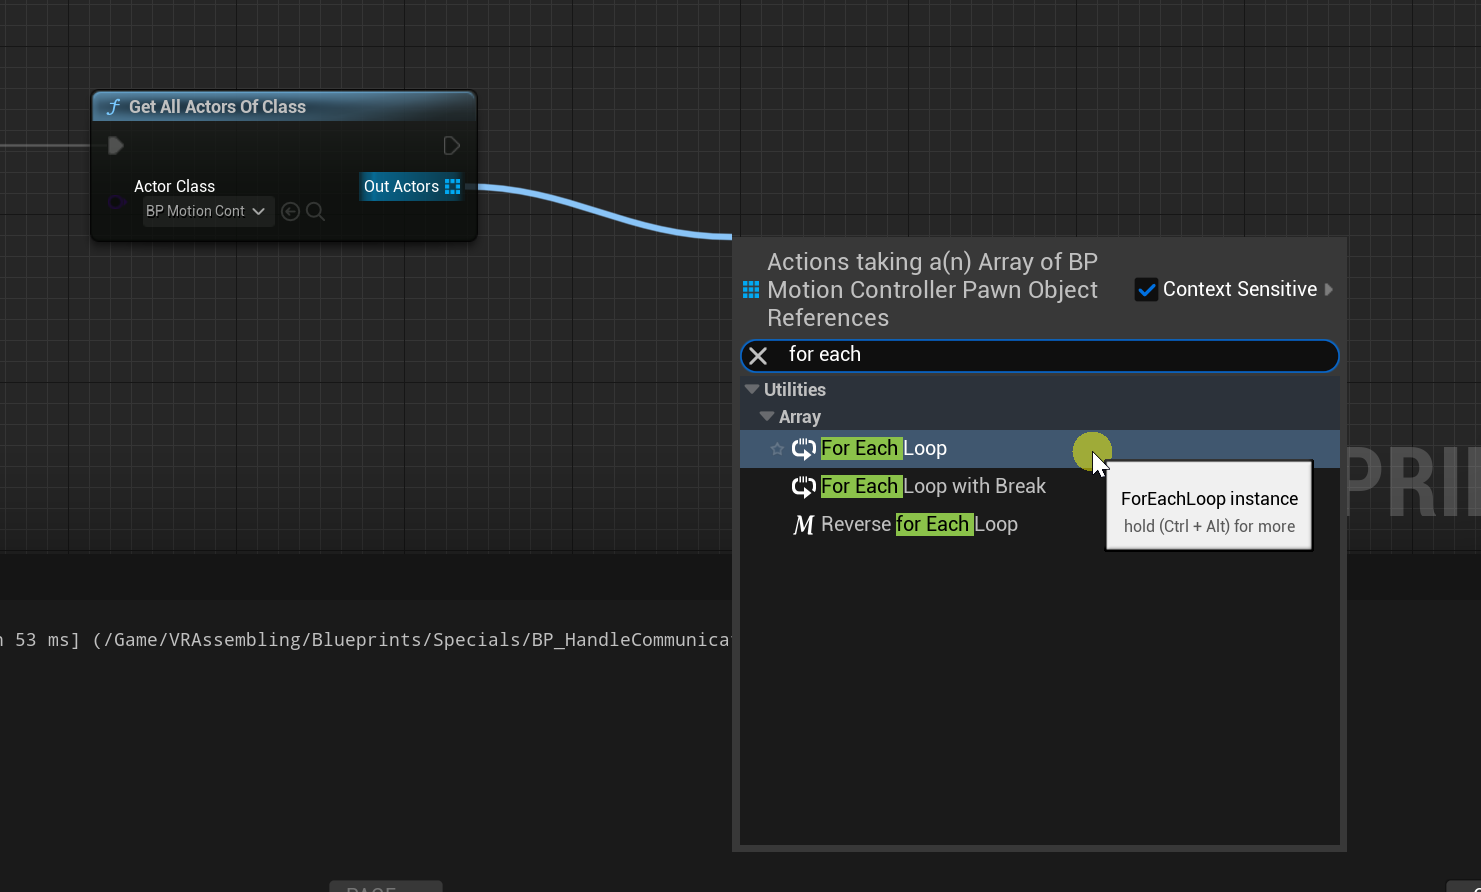Click the browse-to-asset arrow beside BP Motion Cont
Screen dimensions: 1481x892
tap(290, 211)
